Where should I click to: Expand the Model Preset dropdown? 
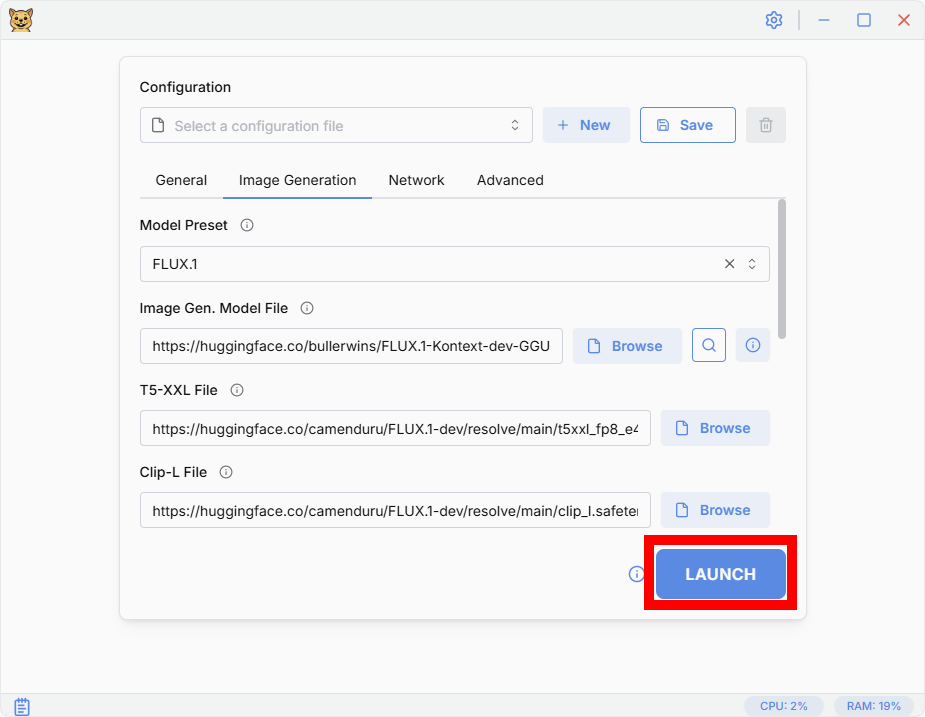pyautogui.click(x=752, y=264)
